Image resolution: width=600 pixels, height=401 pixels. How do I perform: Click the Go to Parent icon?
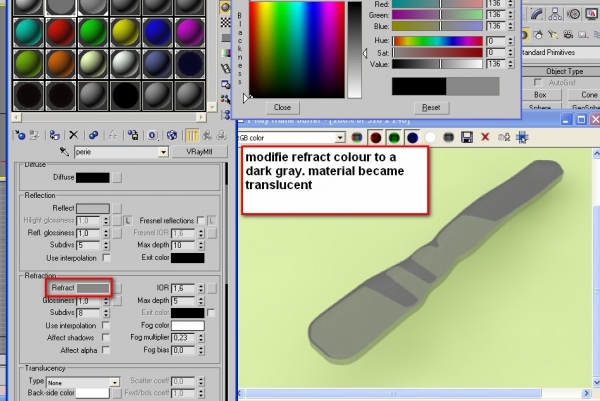point(207,135)
